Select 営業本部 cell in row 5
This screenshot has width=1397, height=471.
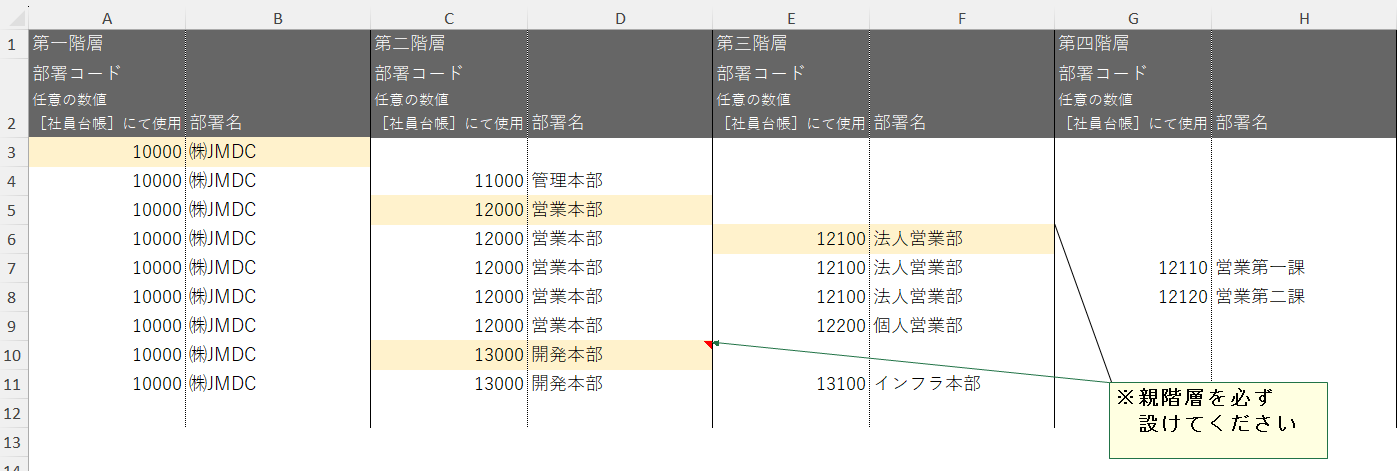point(620,210)
